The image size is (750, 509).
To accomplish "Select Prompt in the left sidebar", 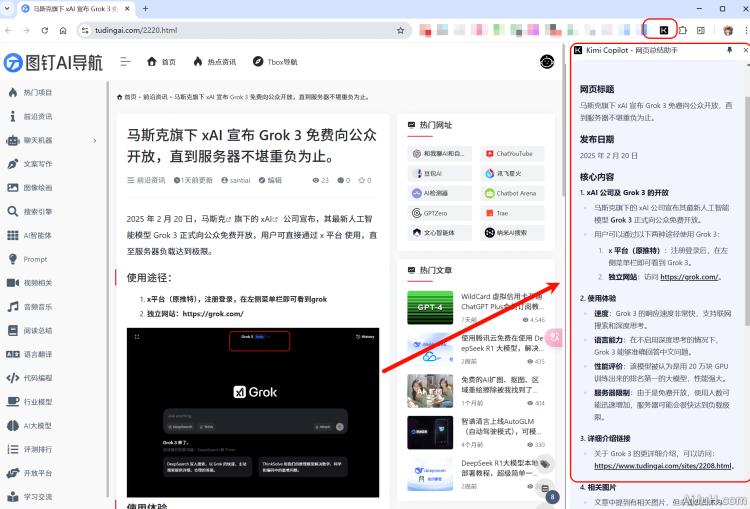I will tap(28, 259).
